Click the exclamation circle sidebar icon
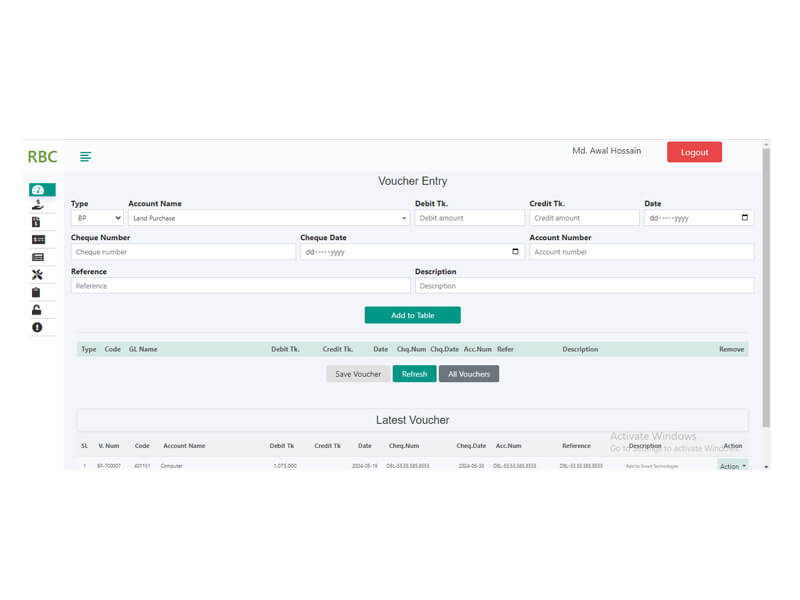Image resolution: width=800 pixels, height=600 pixels. tap(37, 327)
